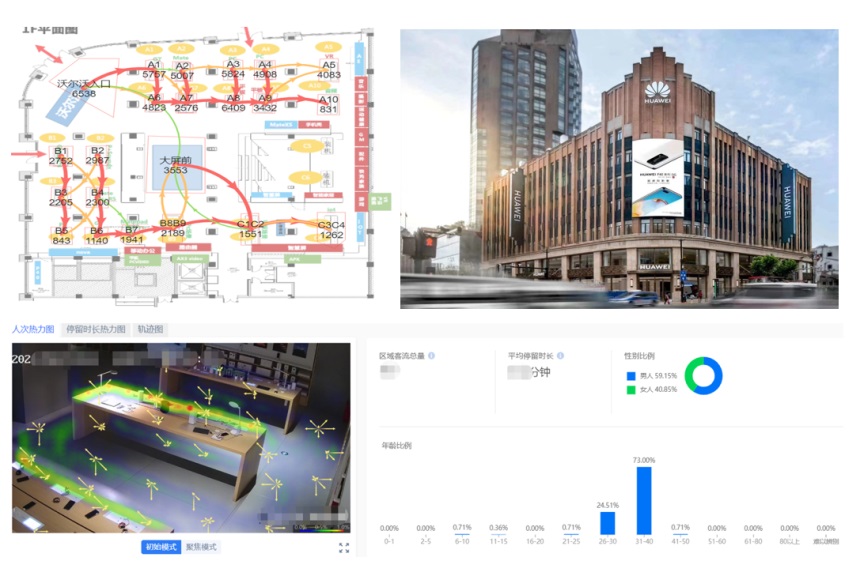The image size is (860, 576).
Task: Select zone A2 5007 on floor plan
Action: [182, 70]
